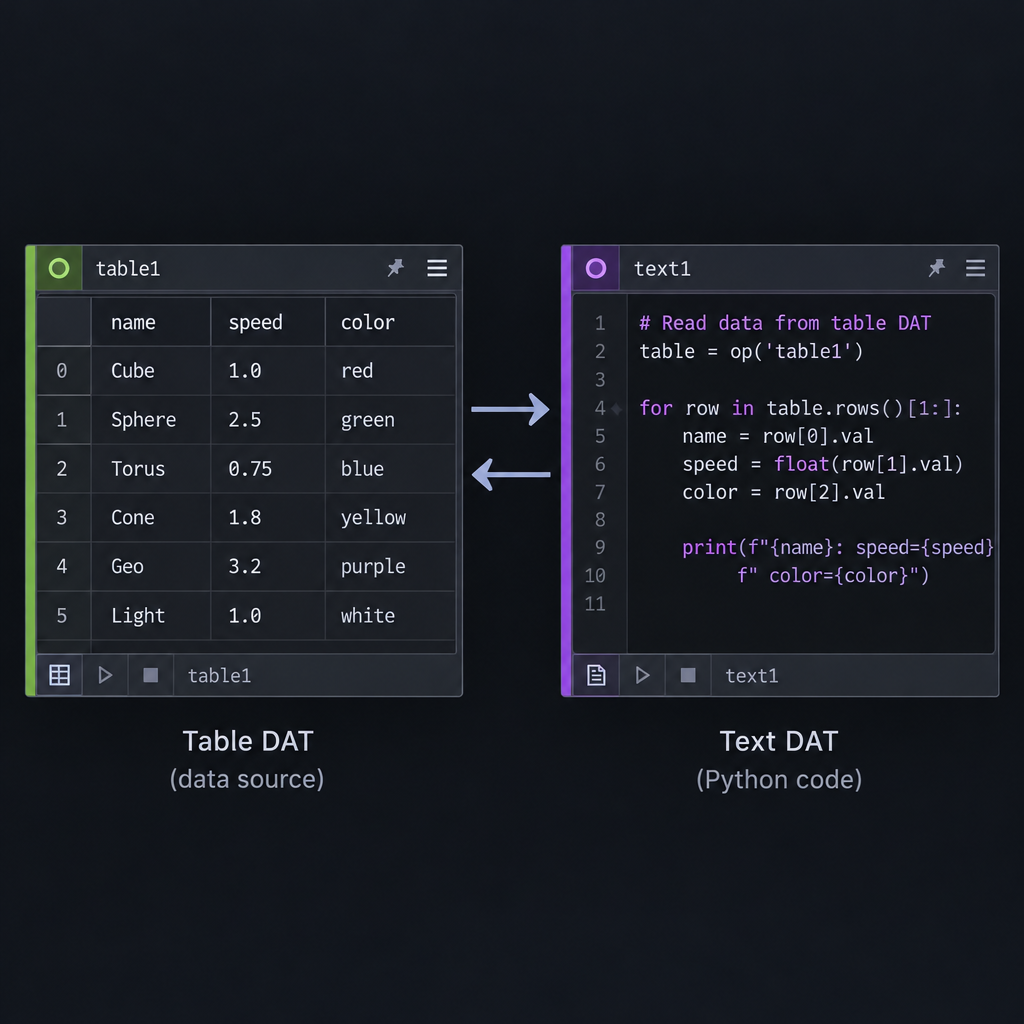The width and height of the screenshot is (1024, 1024).
Task: Click the speed cell '1.8'
Action: click(268, 518)
